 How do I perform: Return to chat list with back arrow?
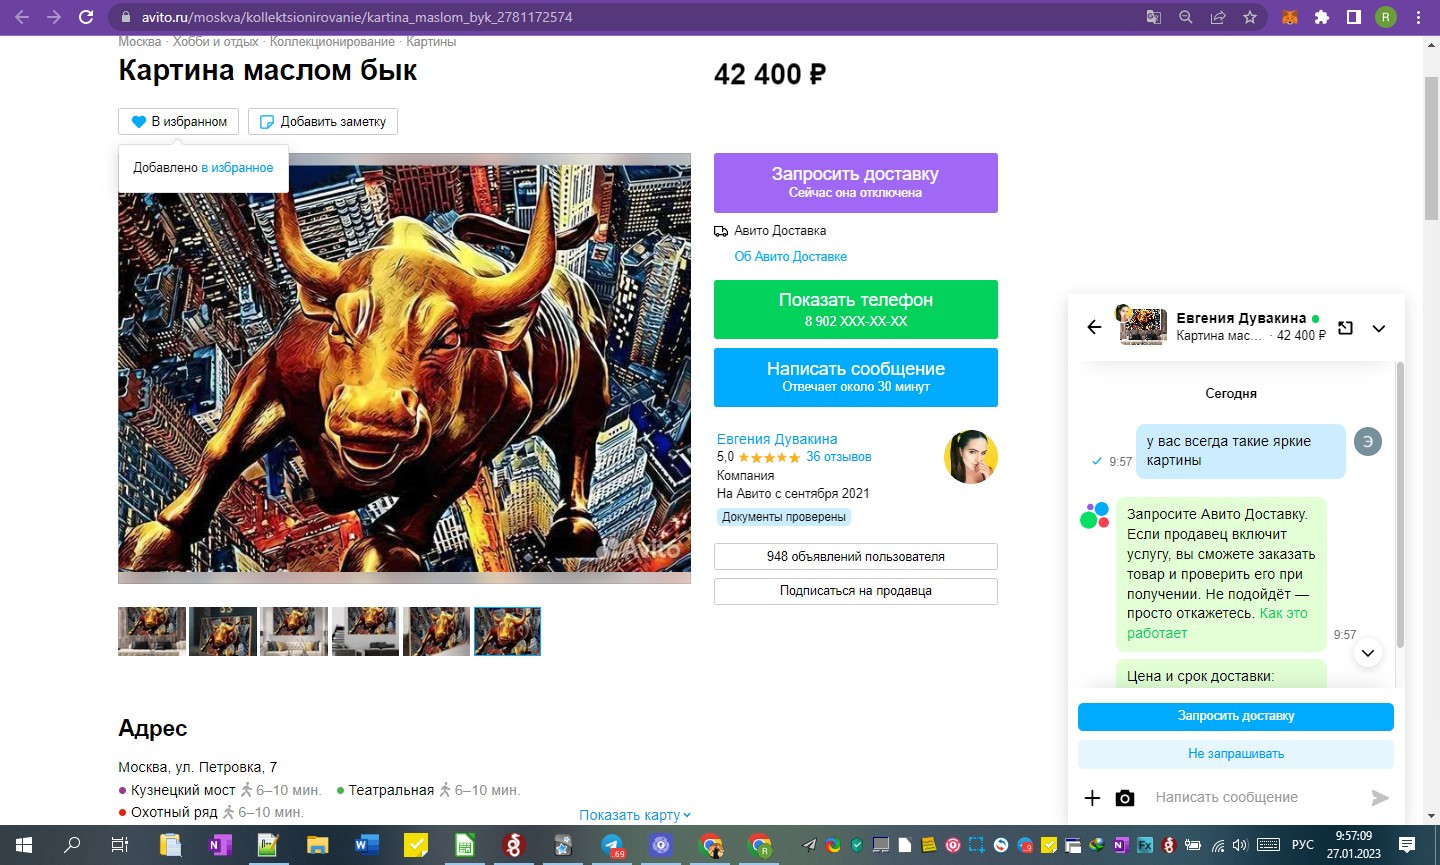[x=1094, y=327]
